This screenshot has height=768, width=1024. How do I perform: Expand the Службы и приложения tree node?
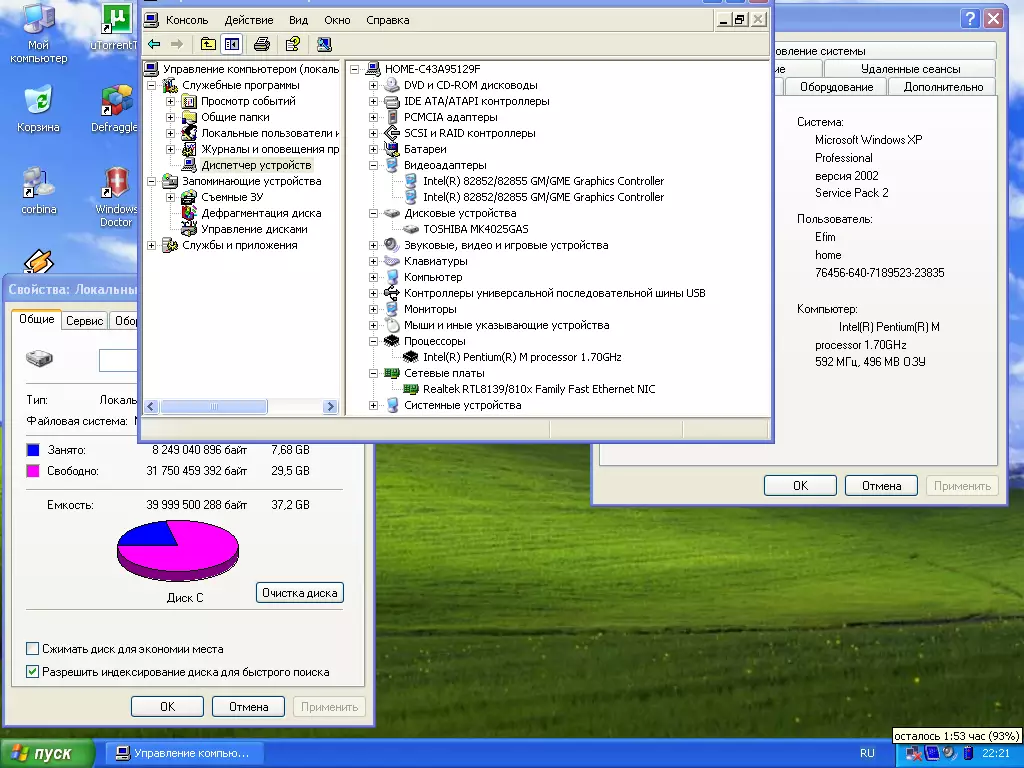151,244
